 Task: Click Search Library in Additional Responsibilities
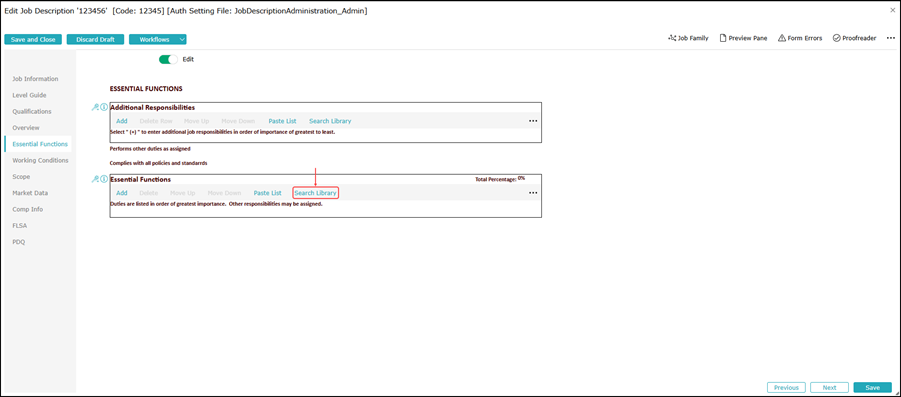click(x=330, y=121)
